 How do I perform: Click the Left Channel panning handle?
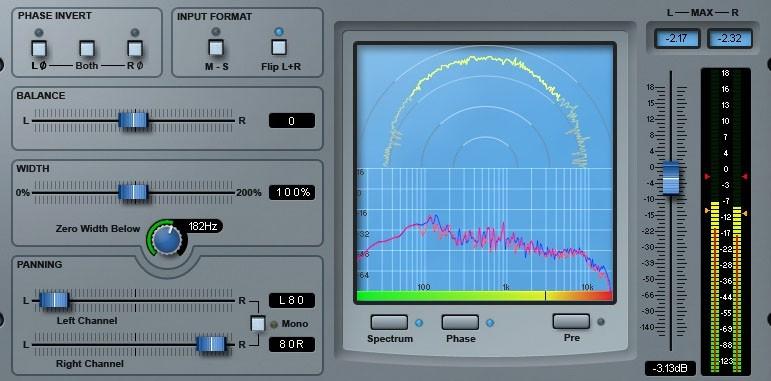(54, 300)
